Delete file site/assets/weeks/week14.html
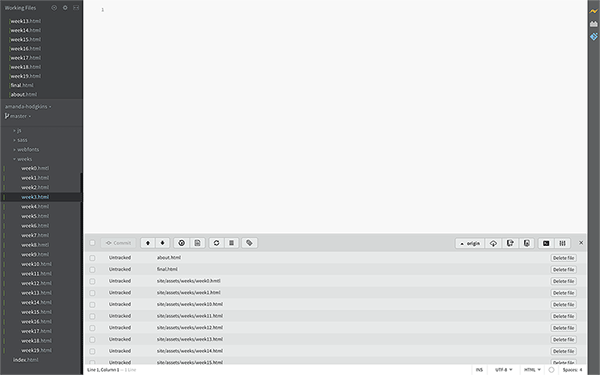600x375 pixels. pos(564,351)
